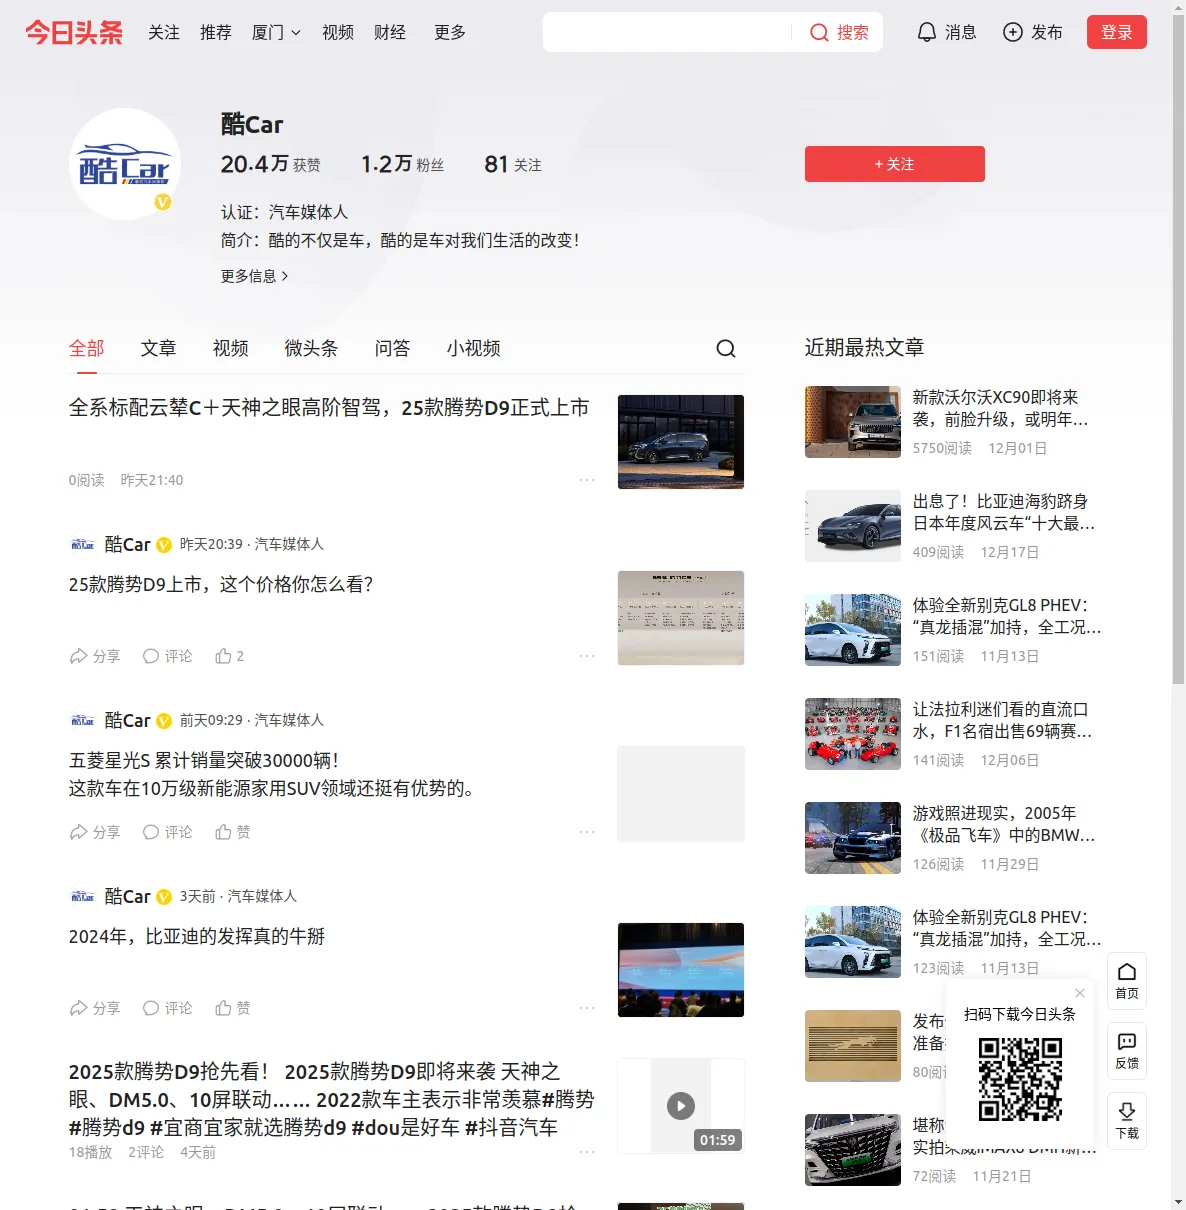Screen dimensions: 1186x1210
Task: Click the 搜索 search button text
Action: (x=853, y=32)
